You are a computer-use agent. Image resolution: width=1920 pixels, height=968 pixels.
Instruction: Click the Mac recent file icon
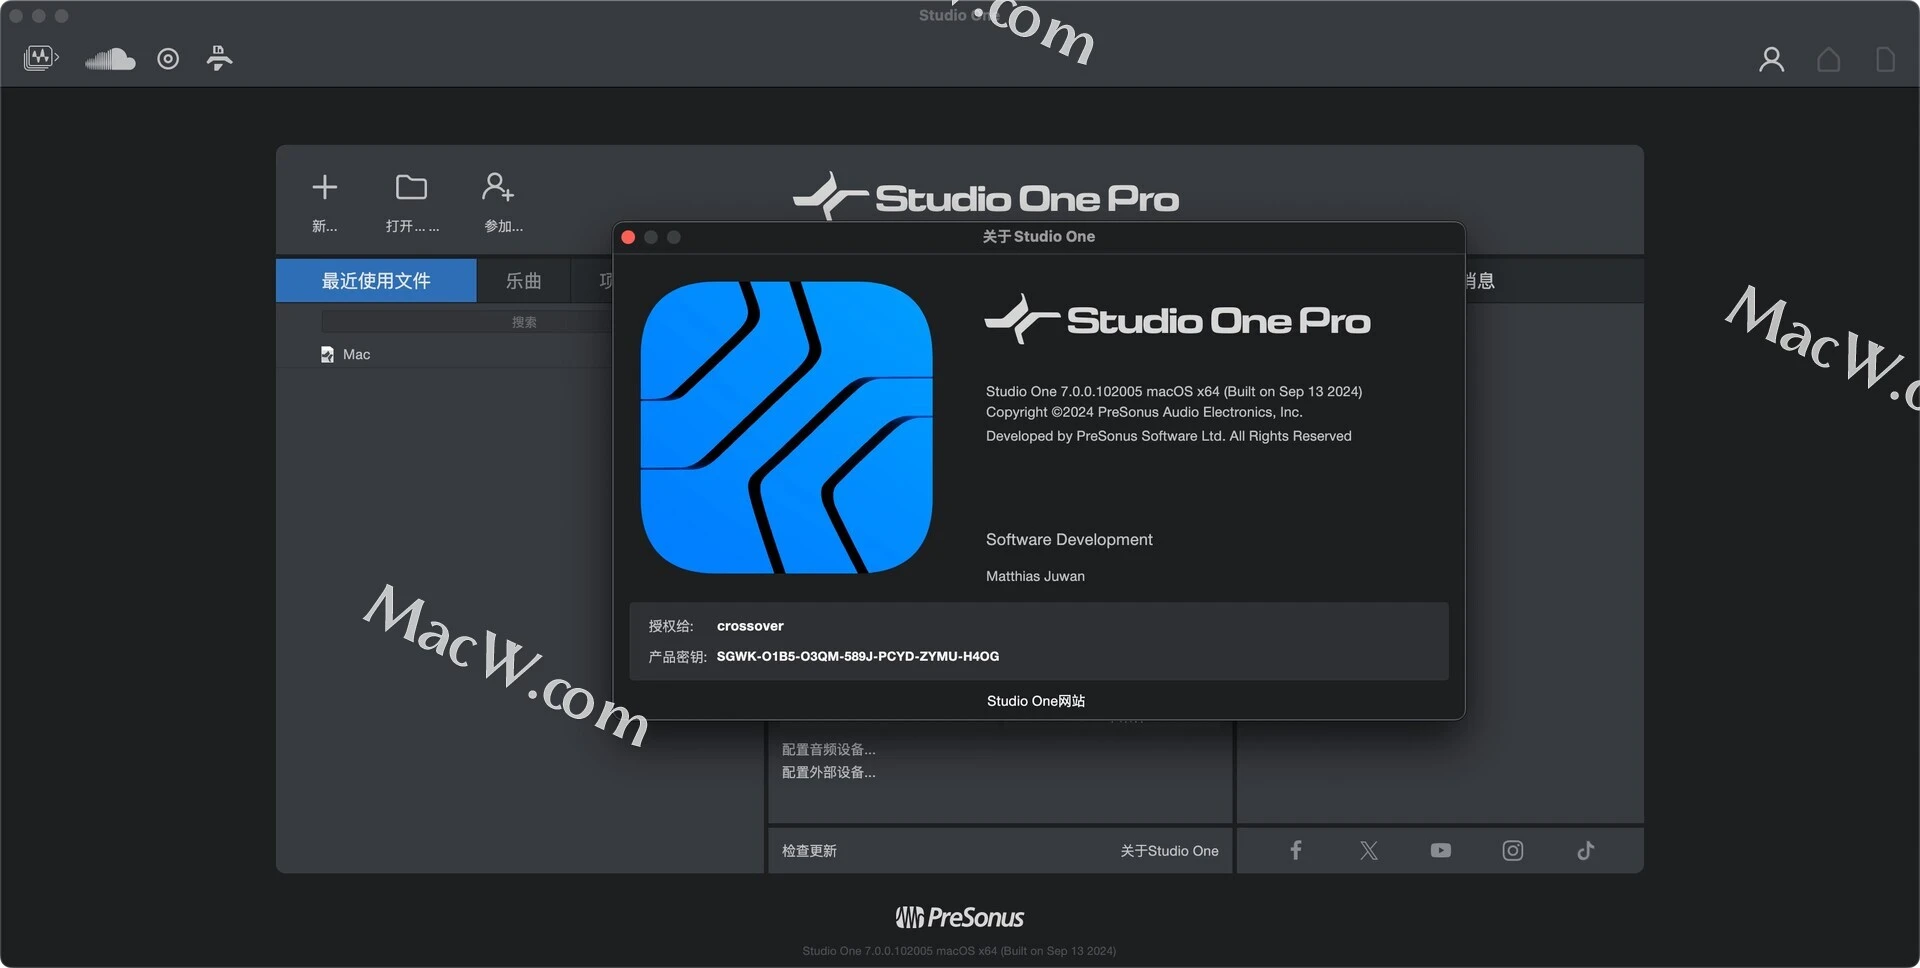(x=327, y=354)
